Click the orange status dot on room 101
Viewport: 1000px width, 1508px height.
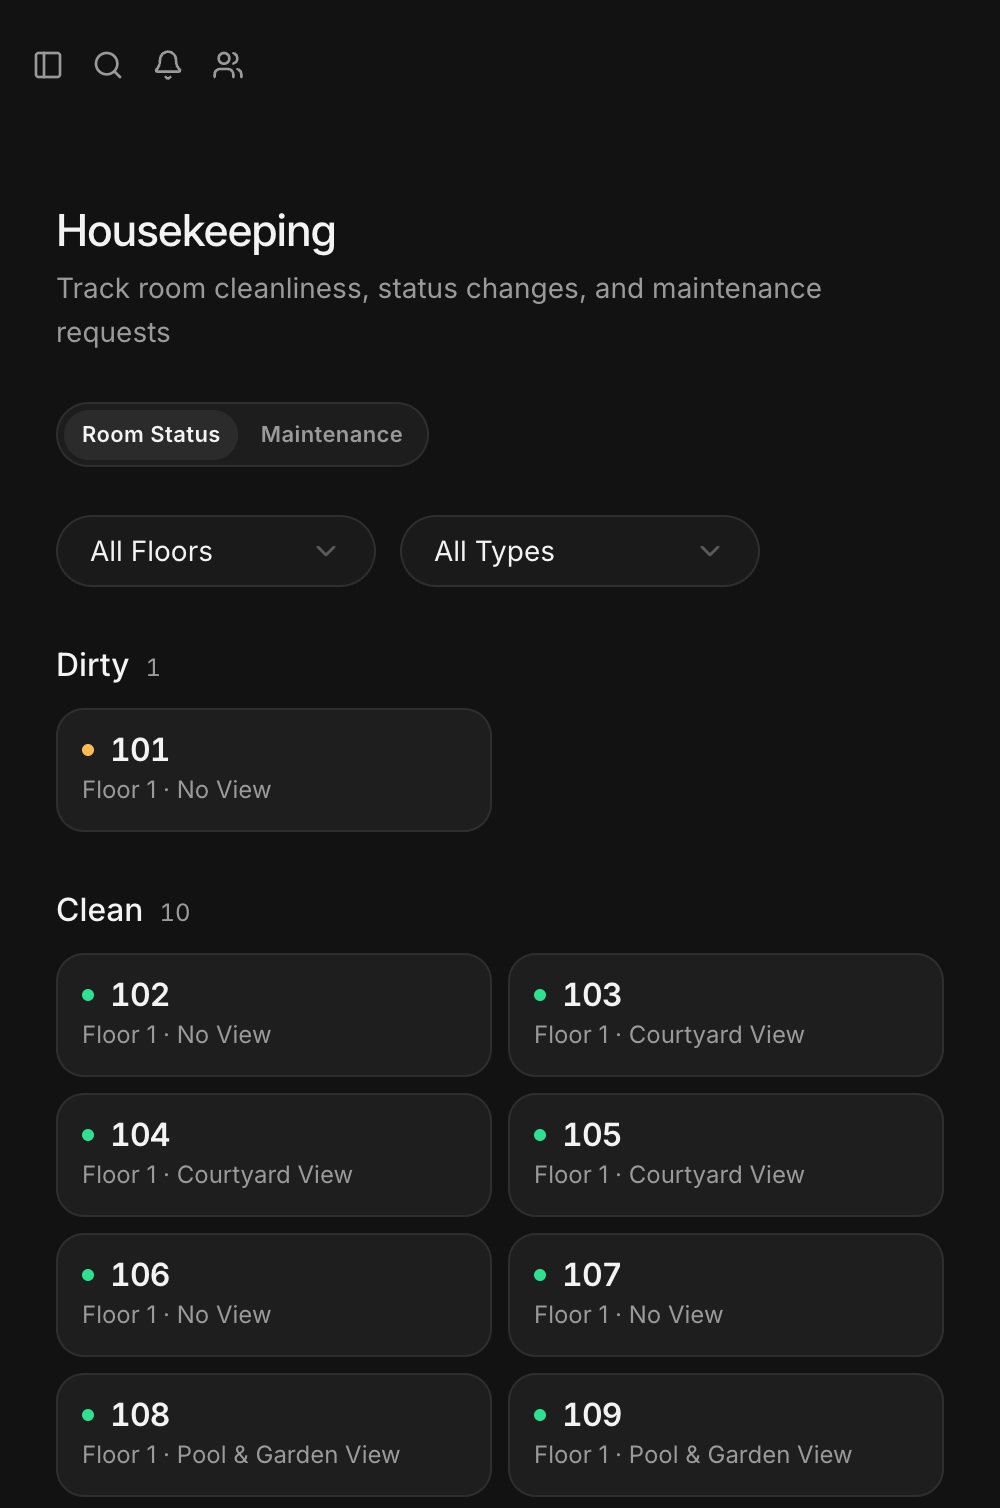88,750
